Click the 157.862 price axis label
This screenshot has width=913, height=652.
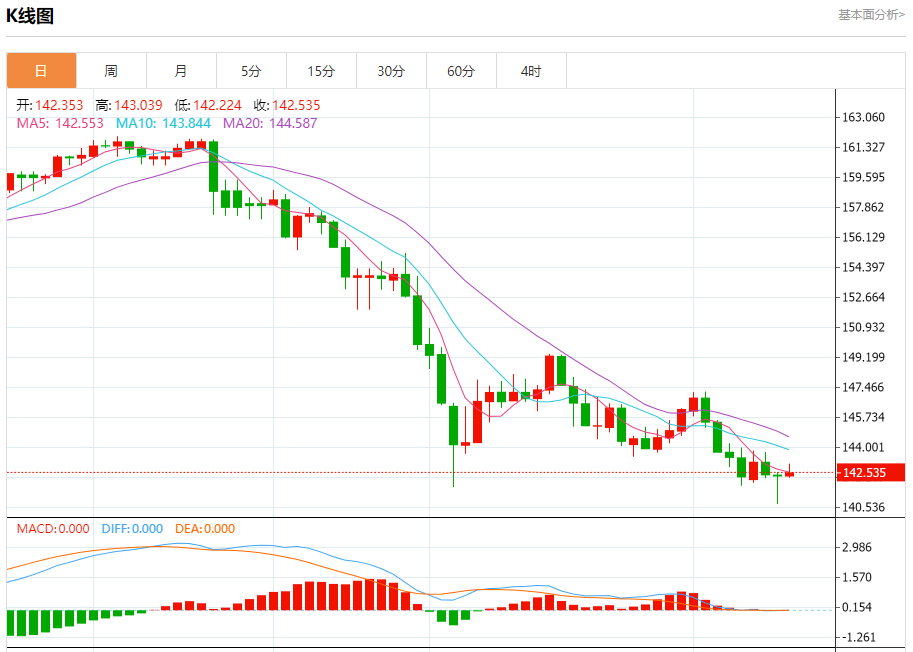point(864,207)
